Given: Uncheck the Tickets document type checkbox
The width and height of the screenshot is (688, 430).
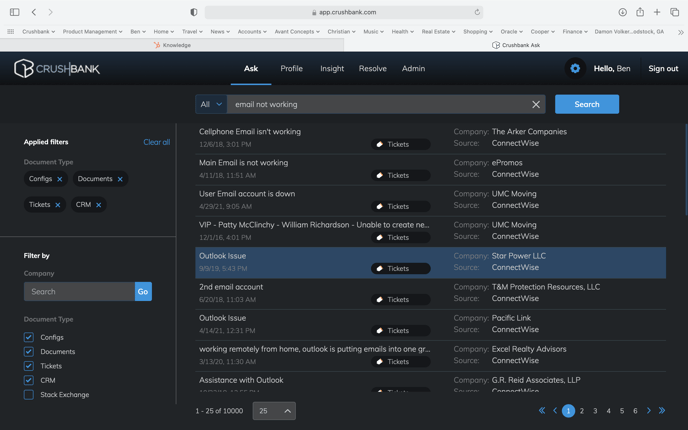Looking at the screenshot, I should [x=29, y=366].
